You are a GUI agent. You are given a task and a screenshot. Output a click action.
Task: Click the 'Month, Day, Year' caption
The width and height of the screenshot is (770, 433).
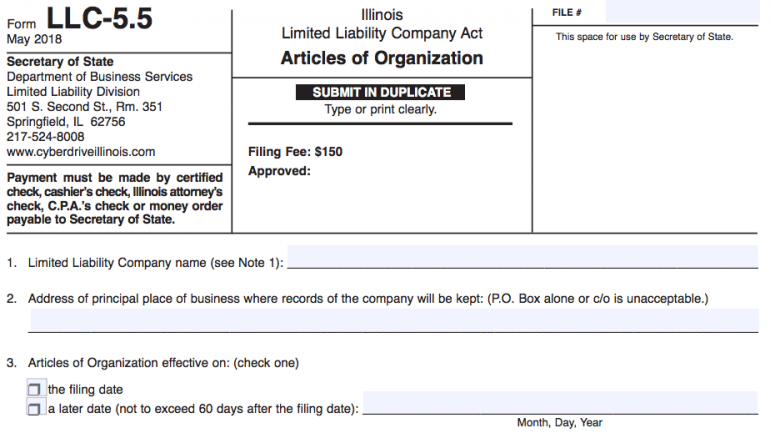[560, 423]
